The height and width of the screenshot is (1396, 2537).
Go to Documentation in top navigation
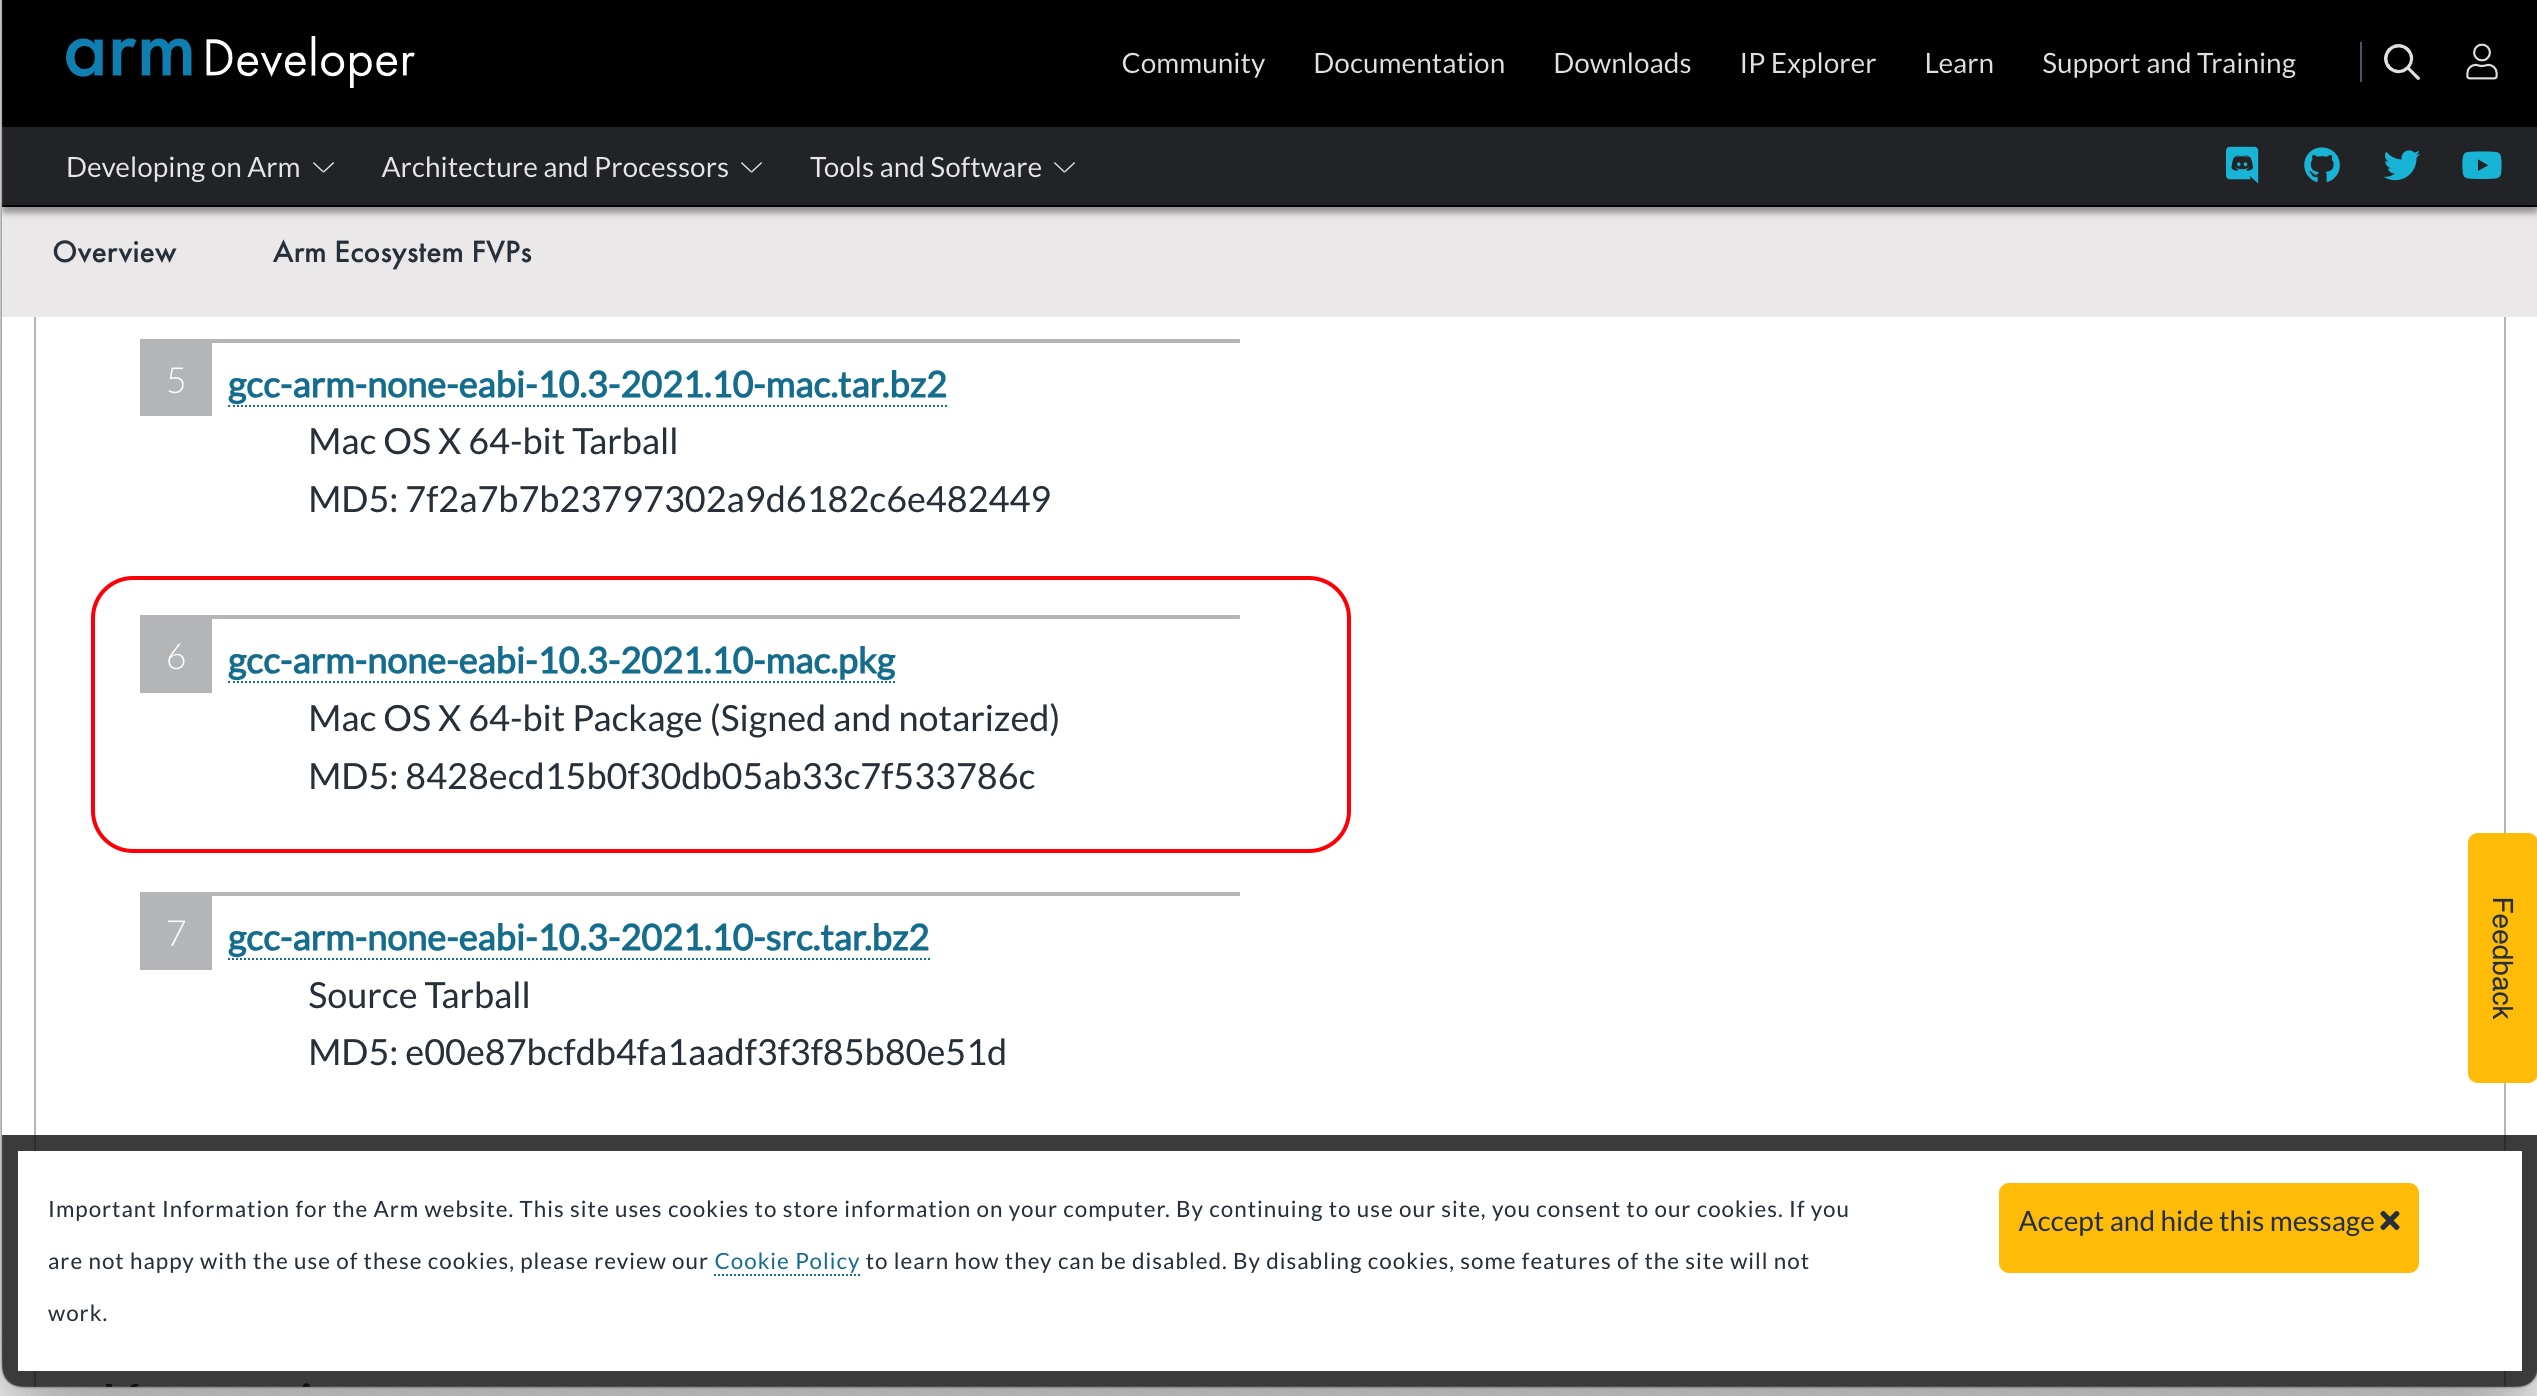pos(1408,63)
